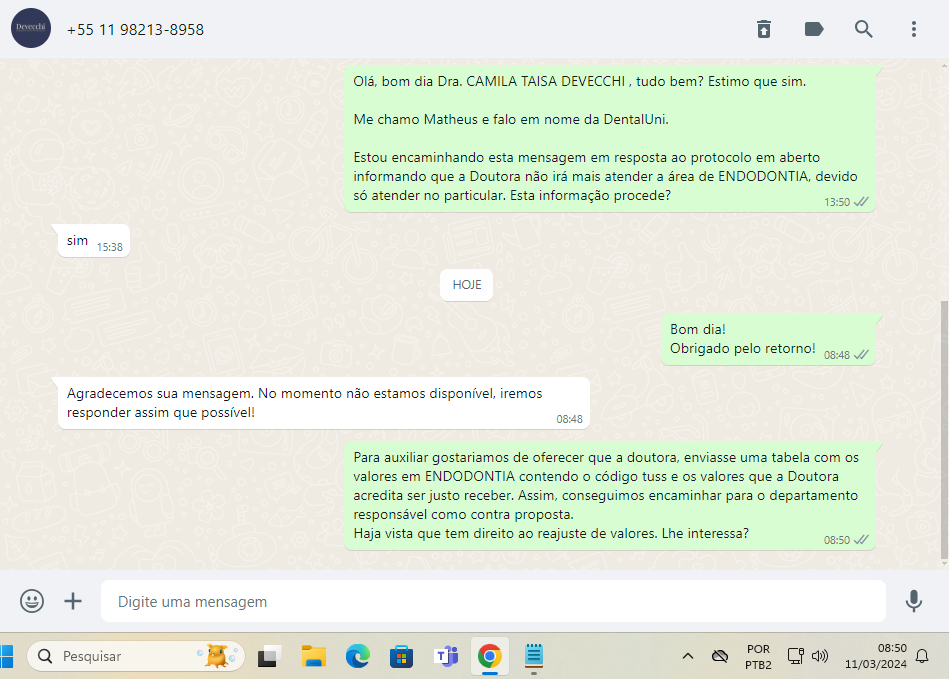Screen dimensions: 949x679
Task: Open the Notepad app on the taskbar
Action: tap(533, 656)
